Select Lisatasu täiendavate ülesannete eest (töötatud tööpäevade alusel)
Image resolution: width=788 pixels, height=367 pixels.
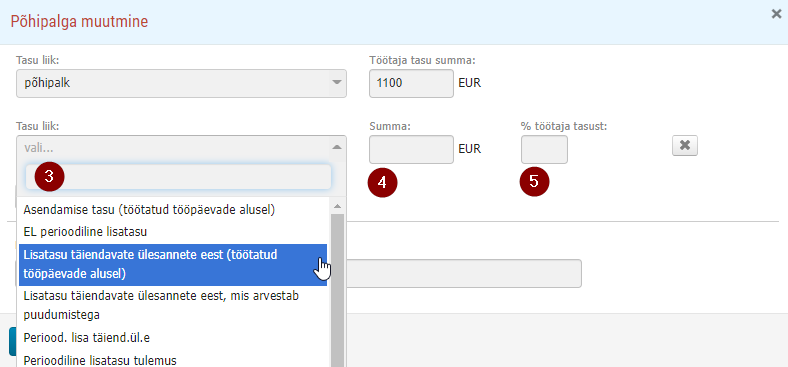173,264
